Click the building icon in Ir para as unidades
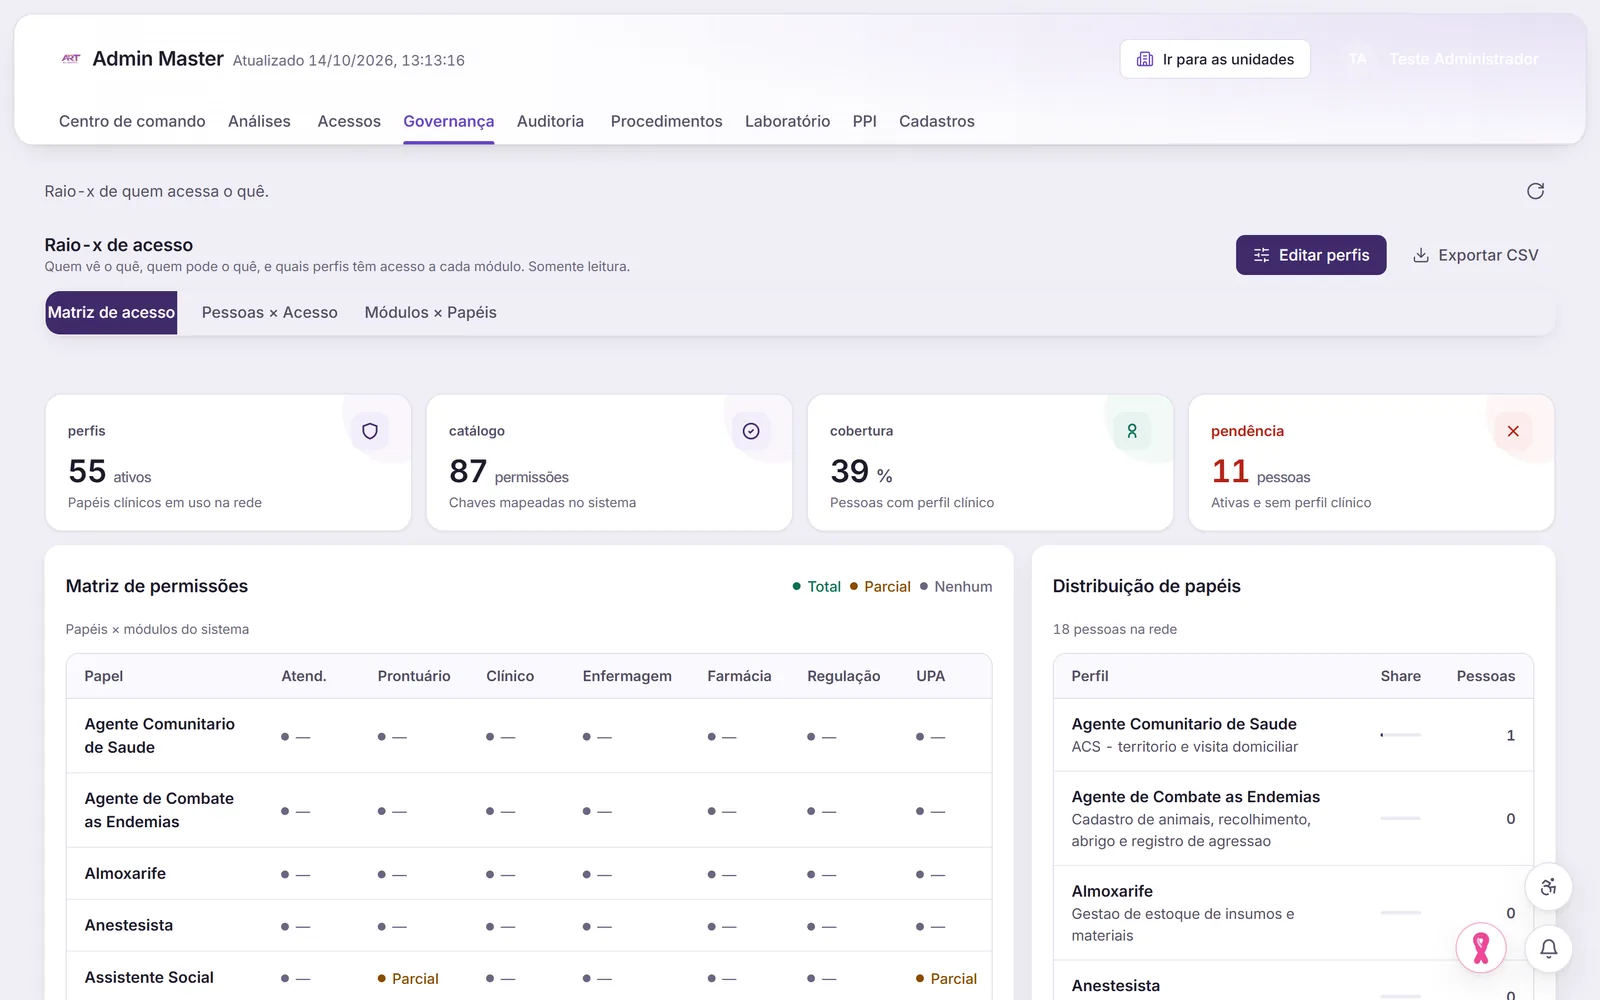Screen dimensions: 1600x1000 tap(1145, 59)
